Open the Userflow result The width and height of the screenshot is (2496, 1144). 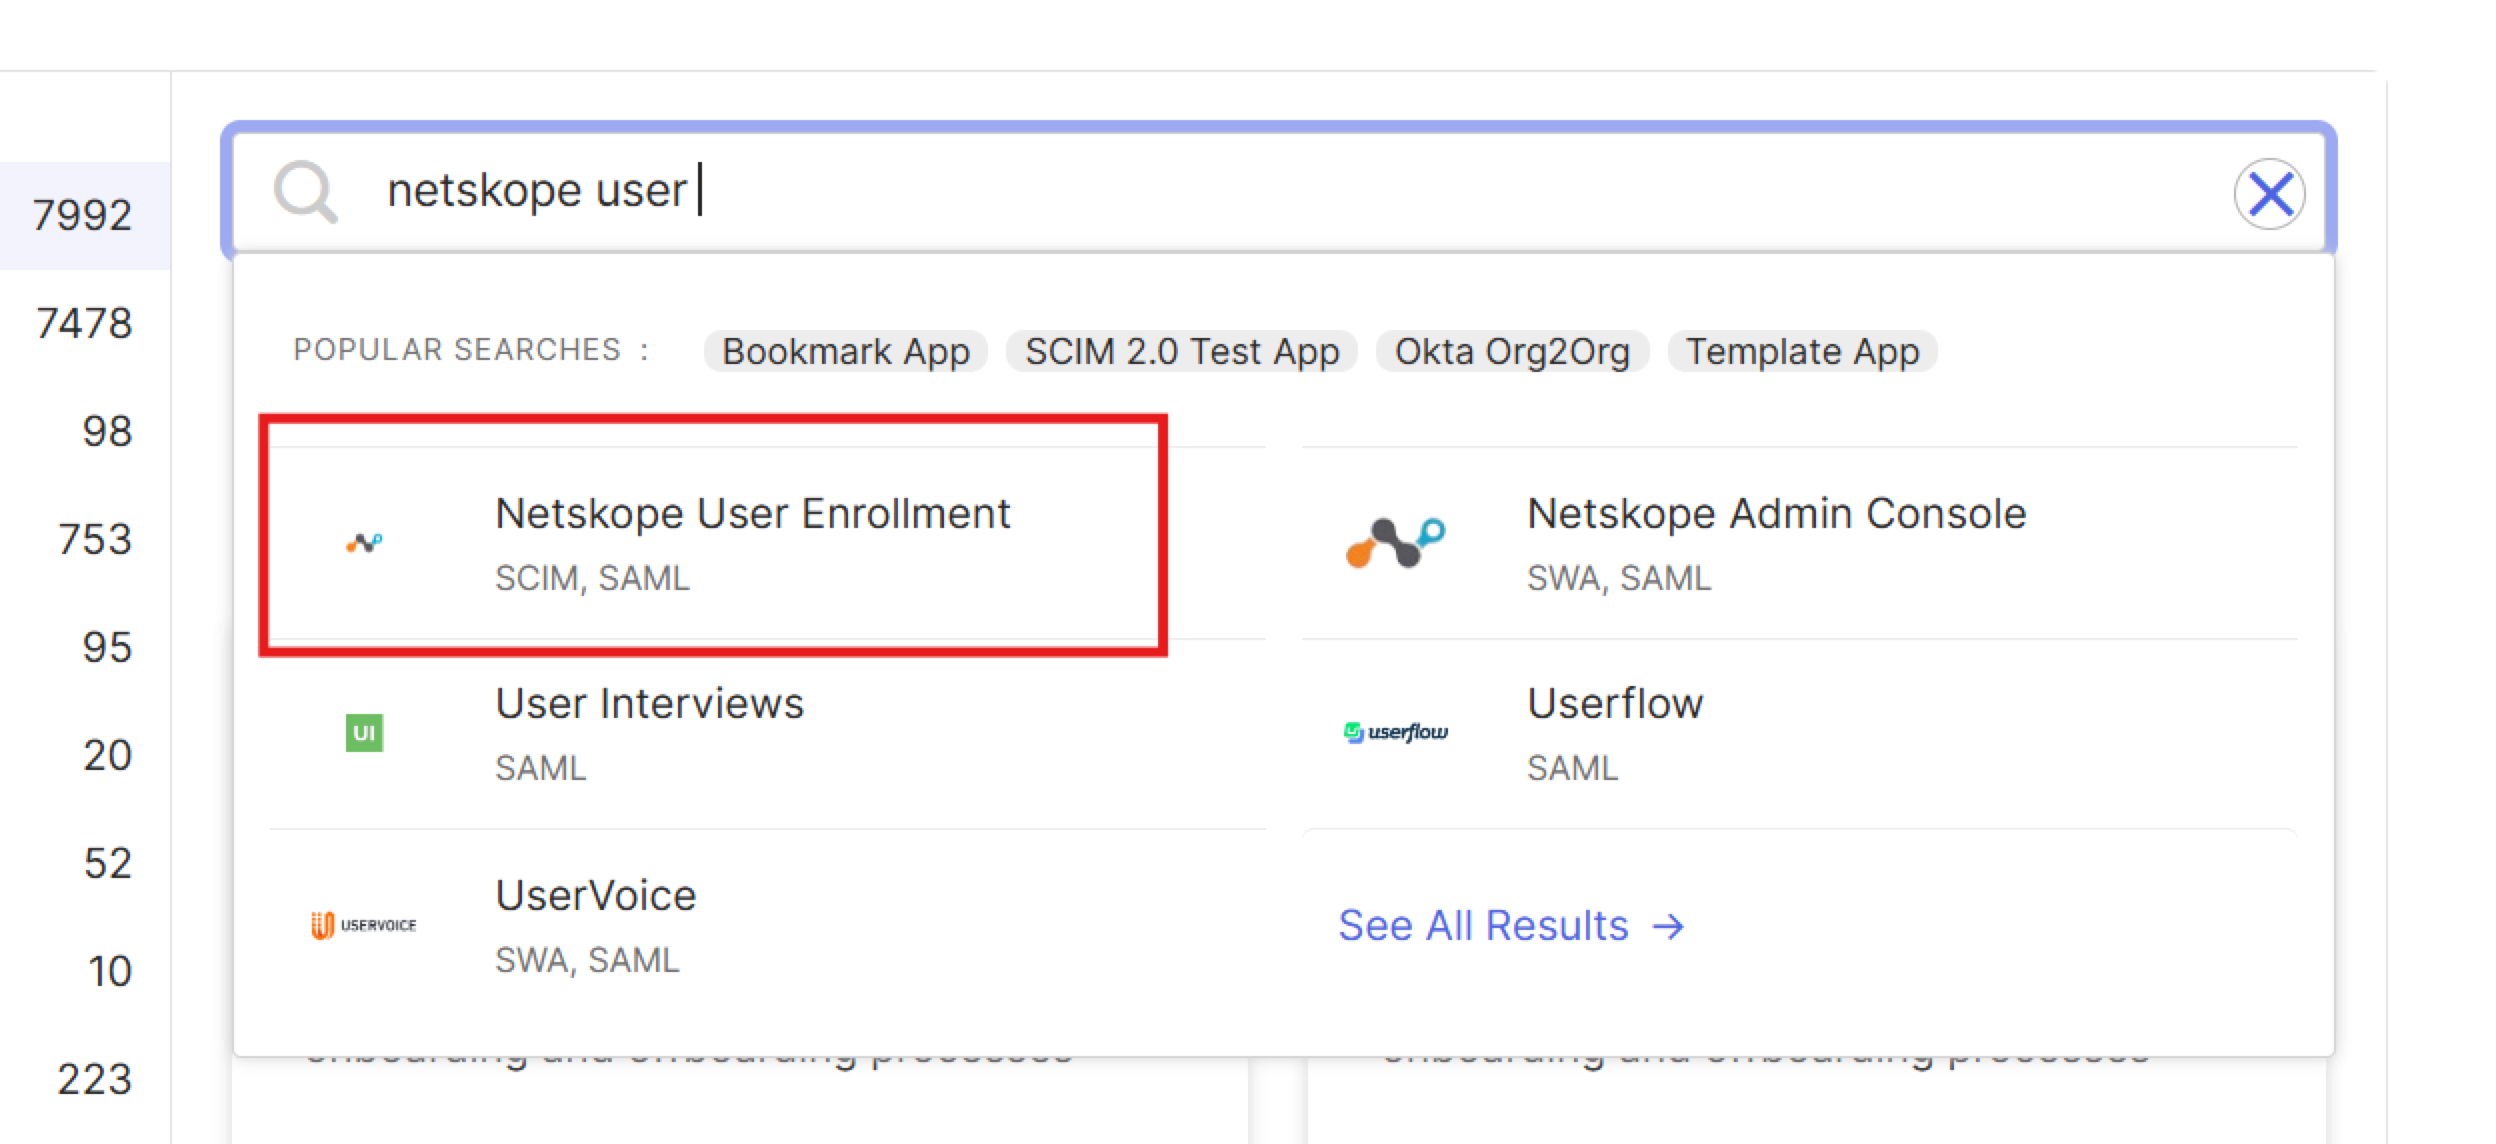[1800, 734]
